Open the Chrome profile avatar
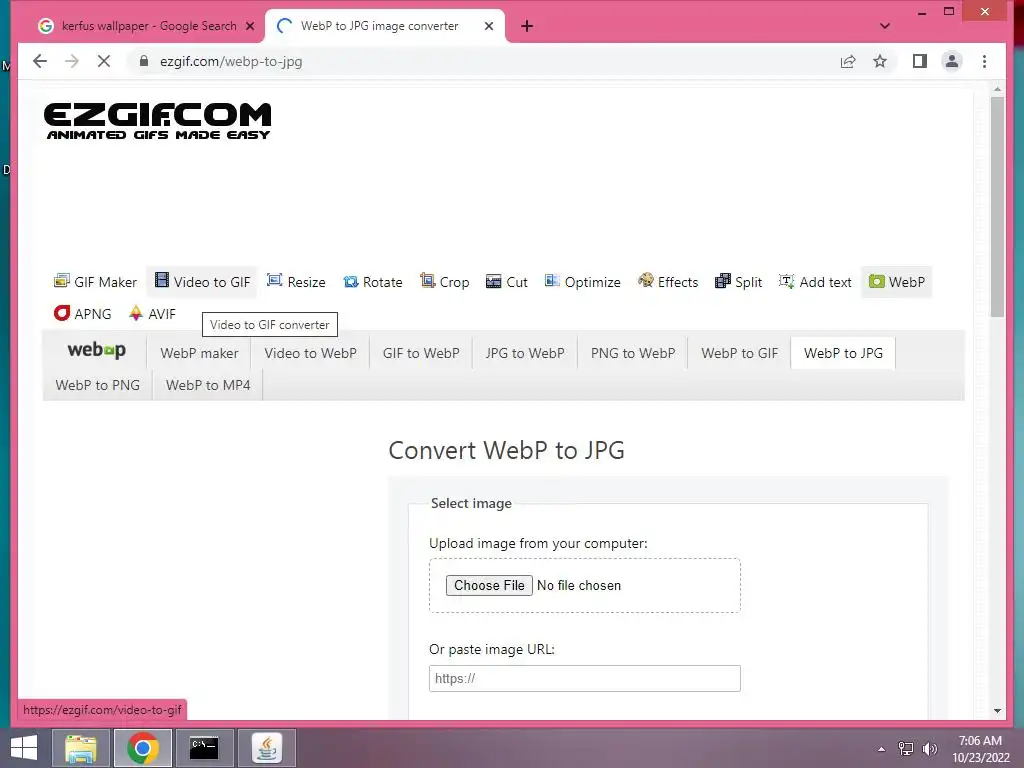 (952, 61)
